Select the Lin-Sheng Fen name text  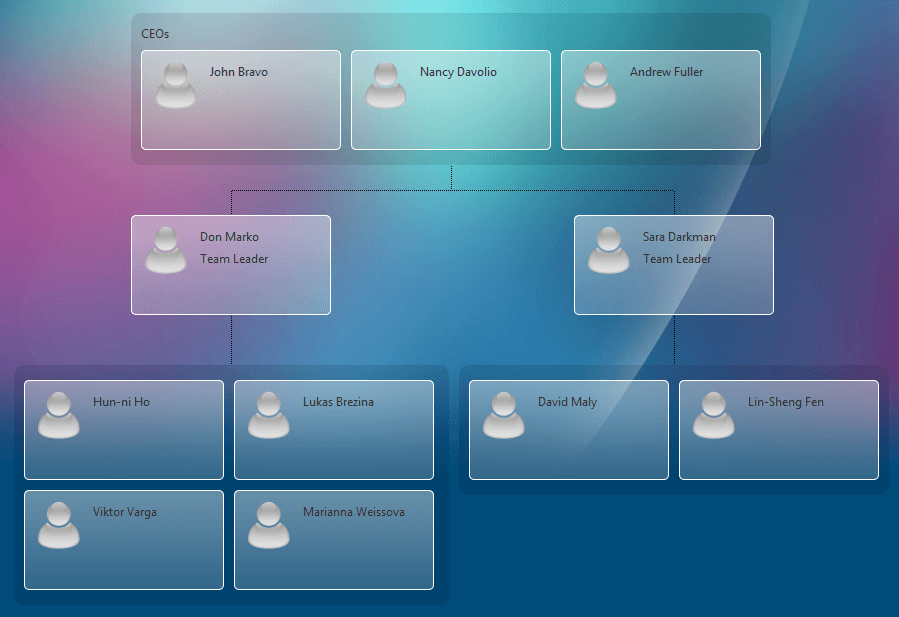(785, 403)
